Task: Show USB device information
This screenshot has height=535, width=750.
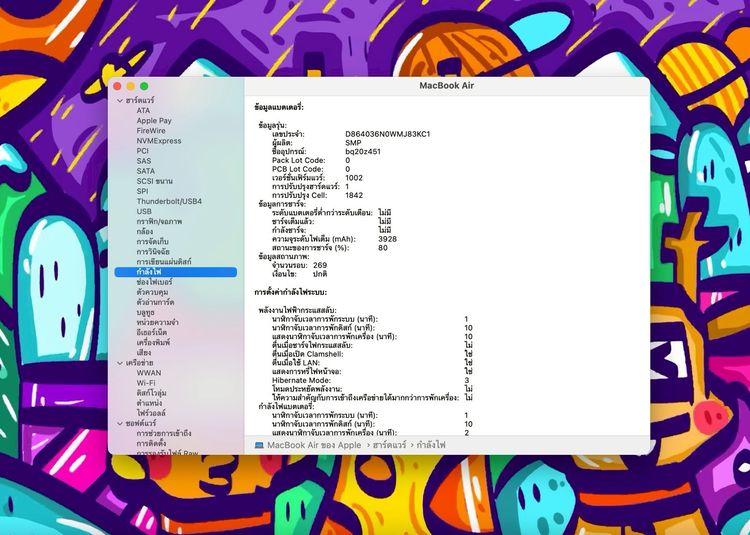Action: tap(144, 211)
